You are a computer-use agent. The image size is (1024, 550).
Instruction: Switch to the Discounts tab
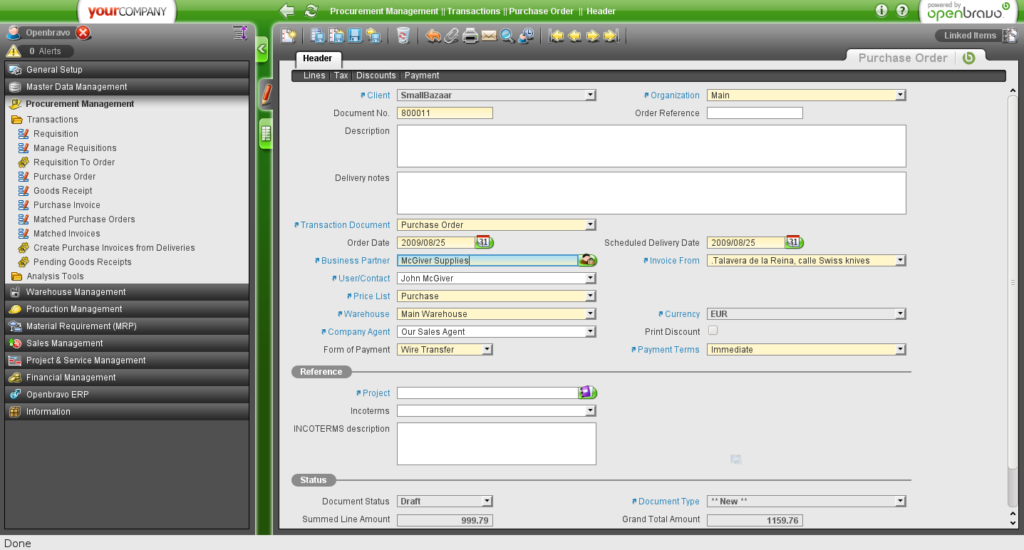click(x=376, y=76)
